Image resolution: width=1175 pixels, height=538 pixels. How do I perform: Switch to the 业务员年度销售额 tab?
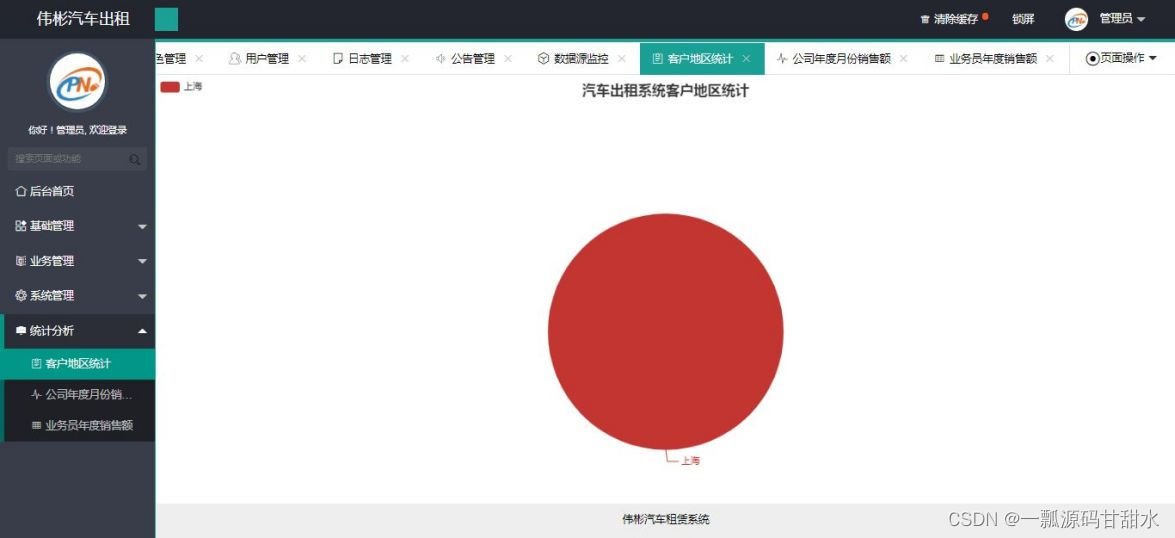pyautogui.click(x=993, y=58)
